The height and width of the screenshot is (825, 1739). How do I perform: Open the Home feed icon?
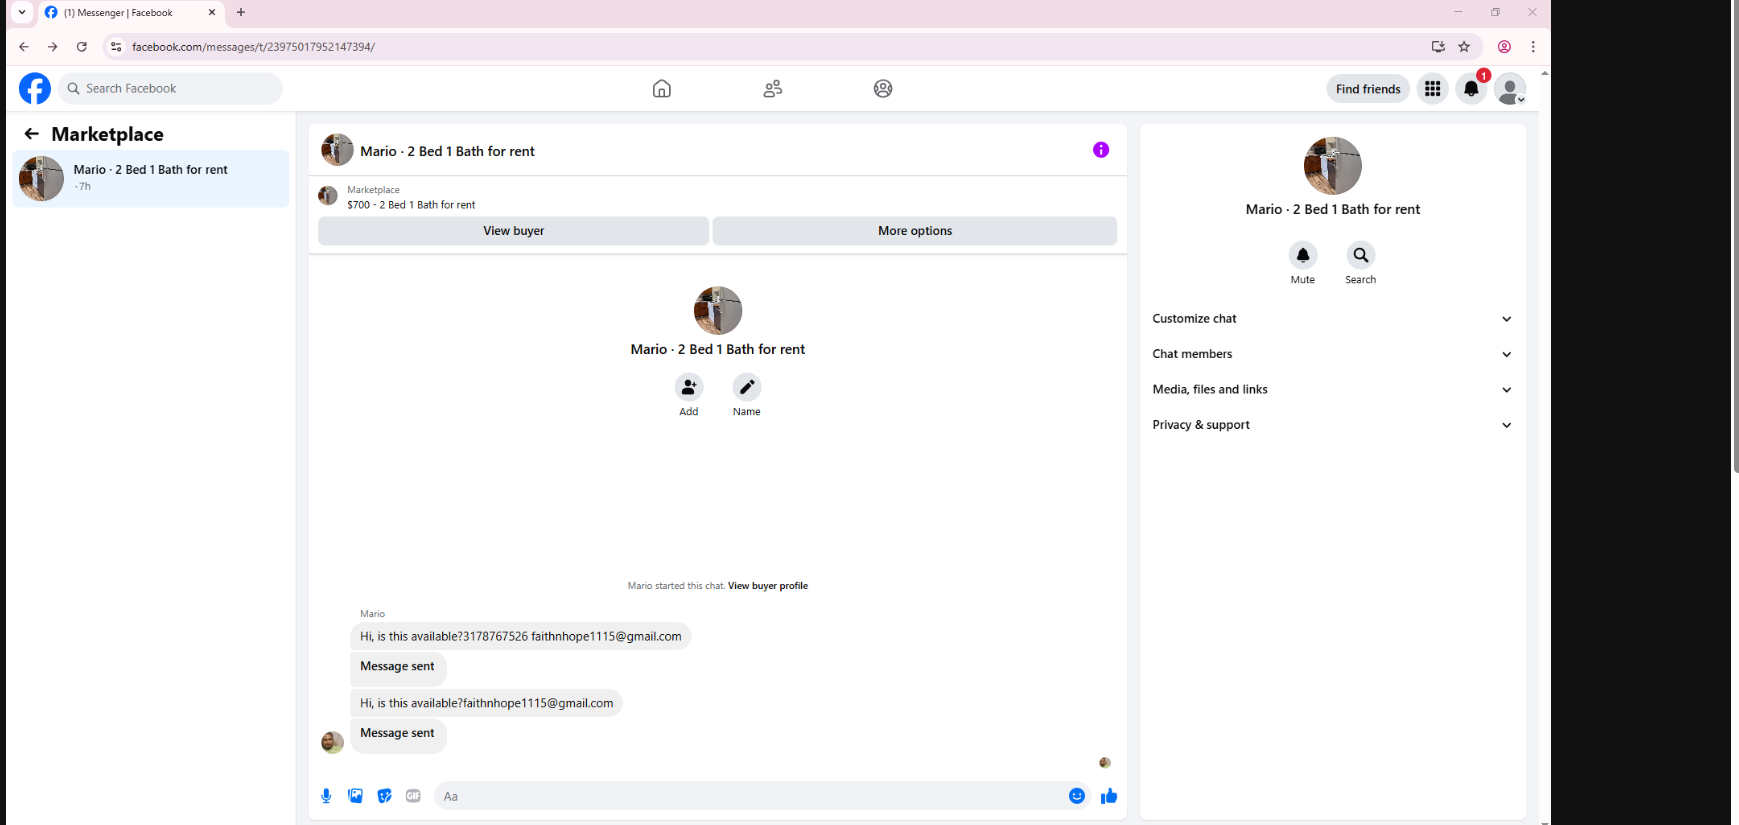[662, 88]
